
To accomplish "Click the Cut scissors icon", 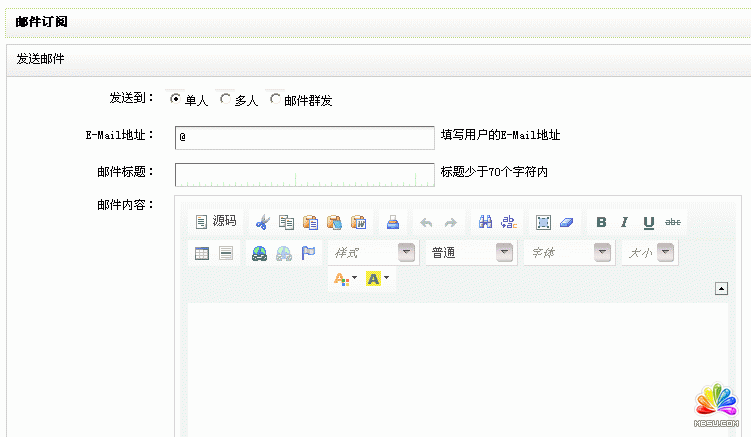I will click(x=262, y=222).
